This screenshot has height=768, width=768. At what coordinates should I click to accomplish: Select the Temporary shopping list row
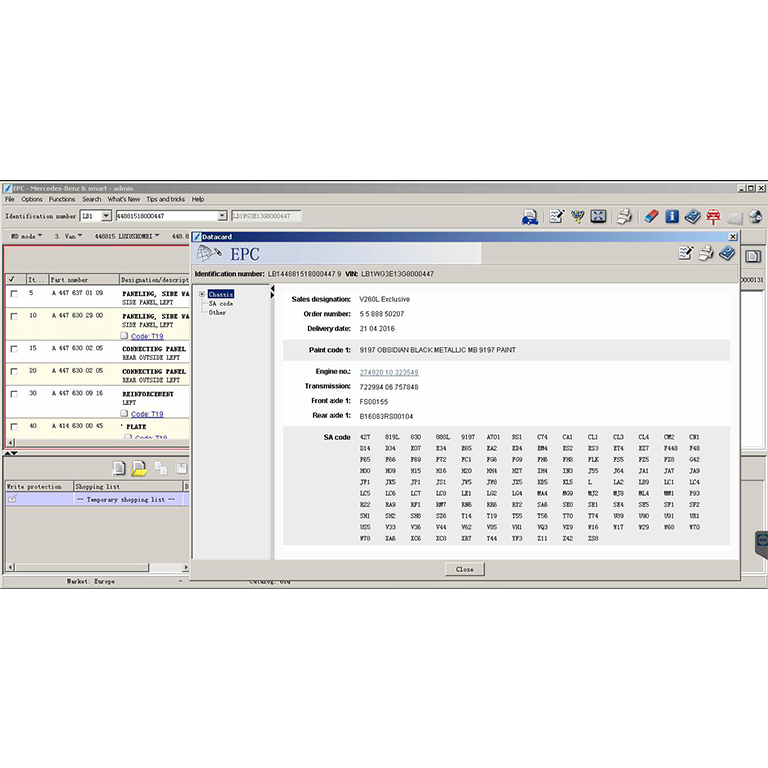(x=97, y=499)
